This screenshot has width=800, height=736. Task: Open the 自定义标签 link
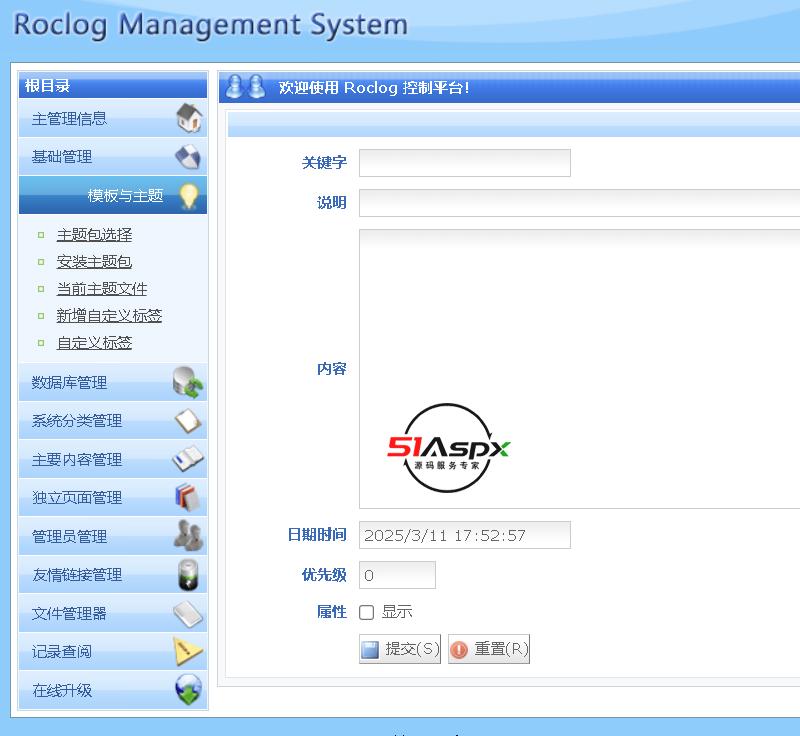94,343
